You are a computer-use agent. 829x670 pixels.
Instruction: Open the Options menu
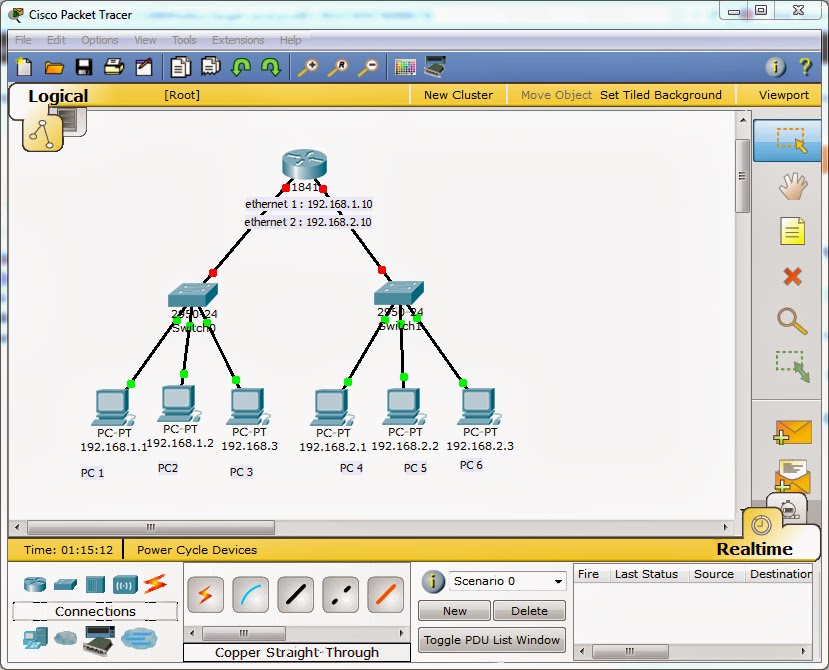tap(99, 40)
